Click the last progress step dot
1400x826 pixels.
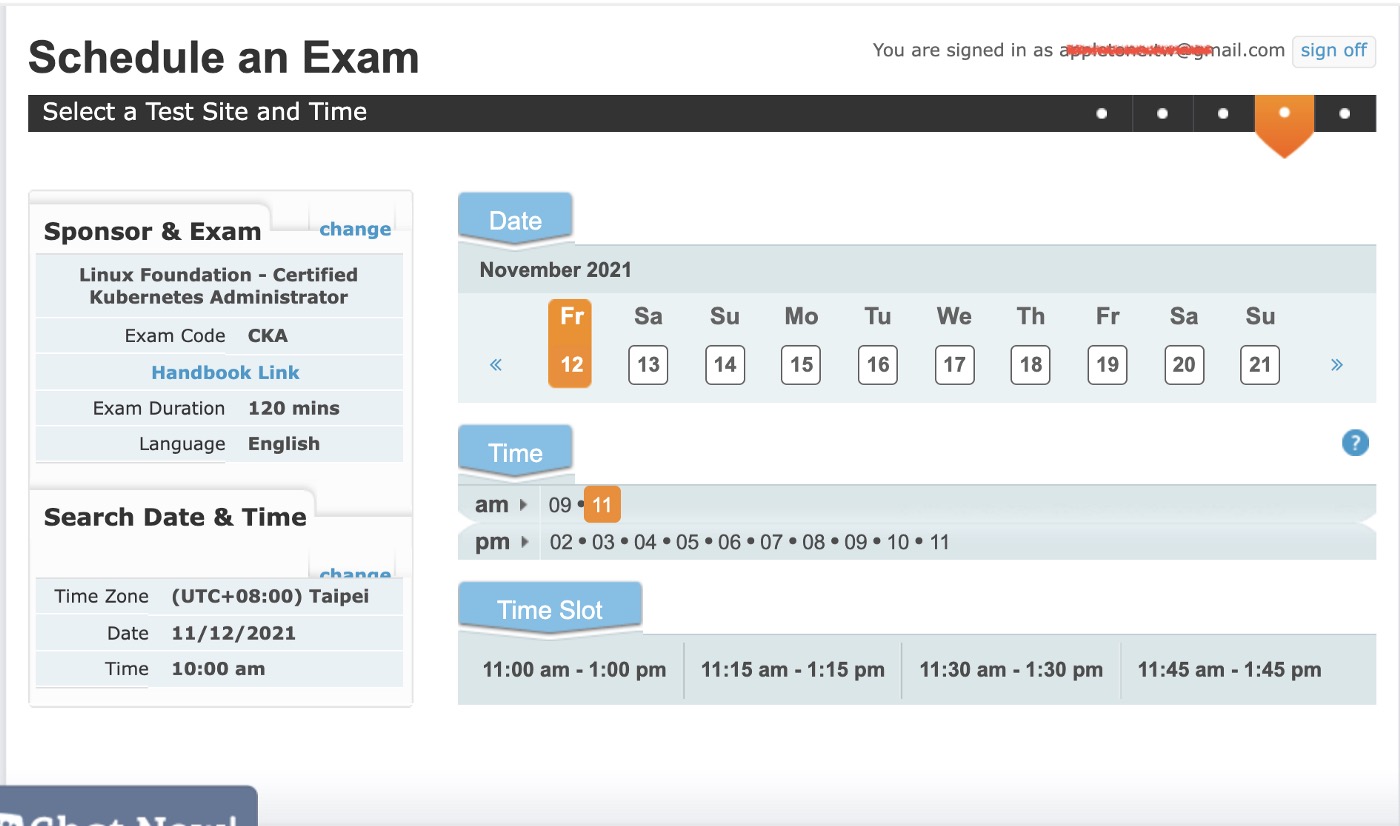(x=1344, y=114)
